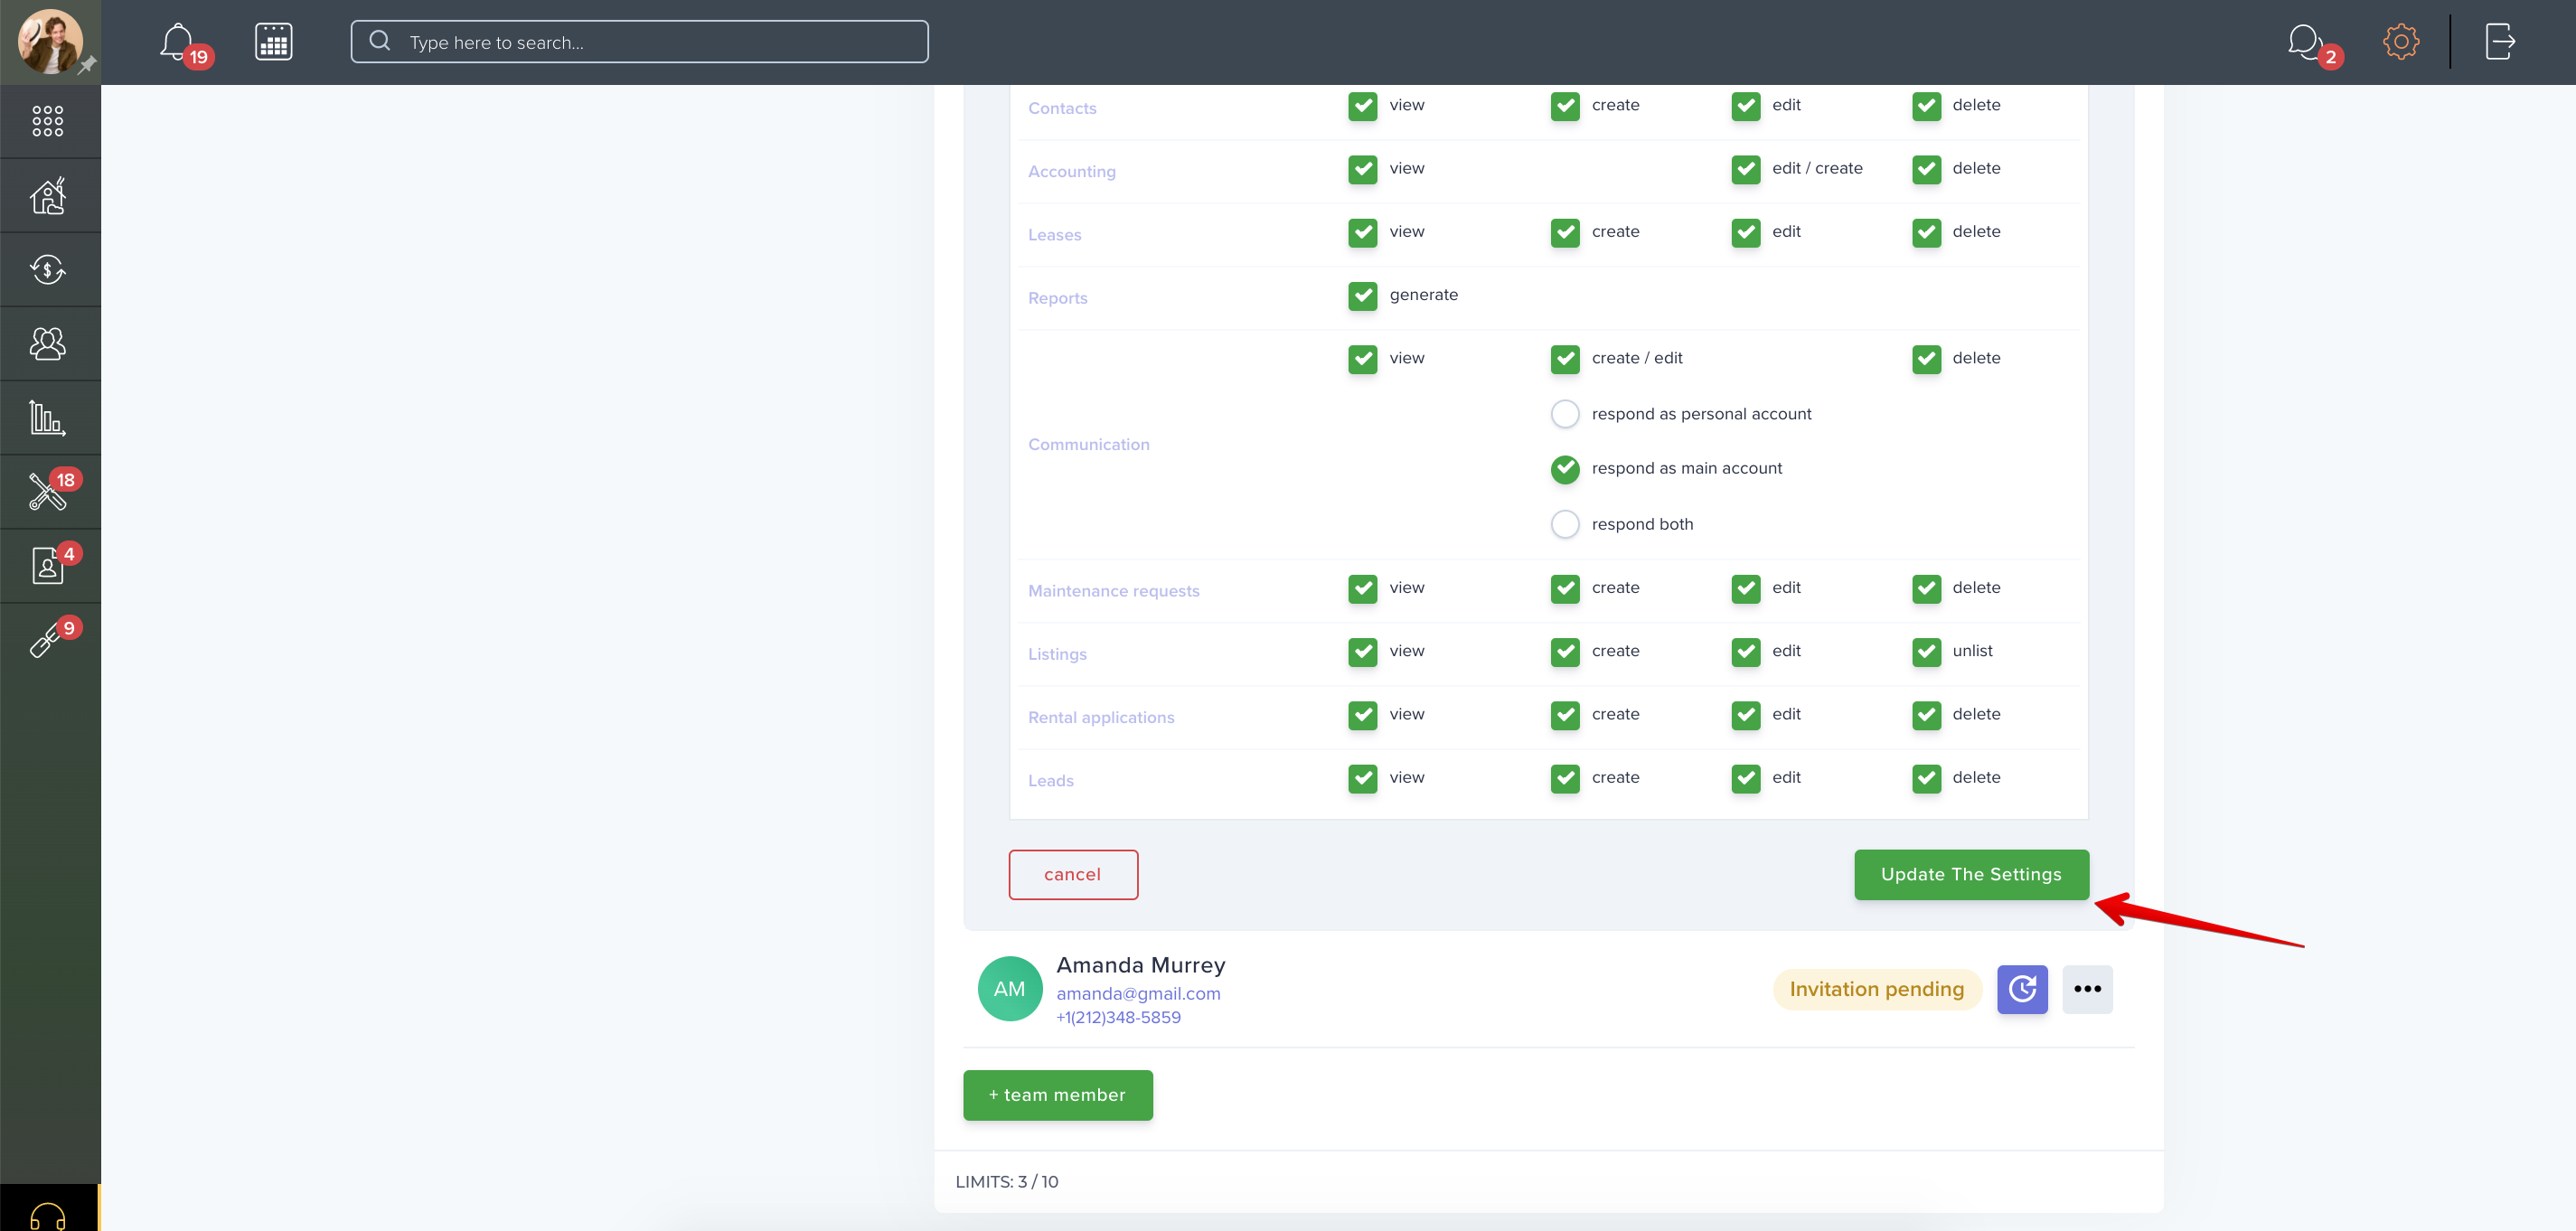
Task: Select 'respond as main account' radio
Action: [1564, 469]
